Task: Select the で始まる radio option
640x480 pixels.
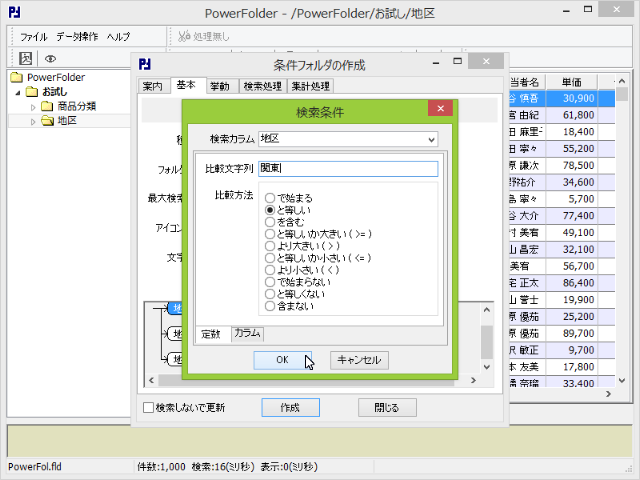Action: click(289, 198)
